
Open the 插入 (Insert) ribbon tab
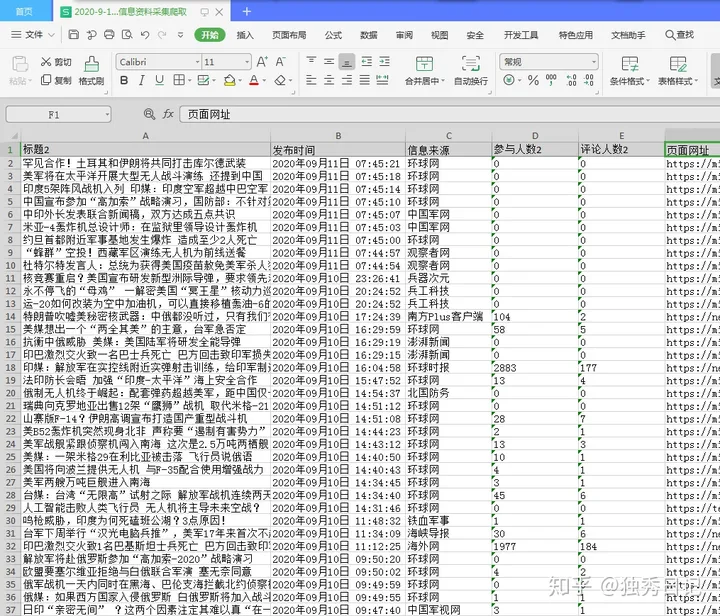(245, 35)
